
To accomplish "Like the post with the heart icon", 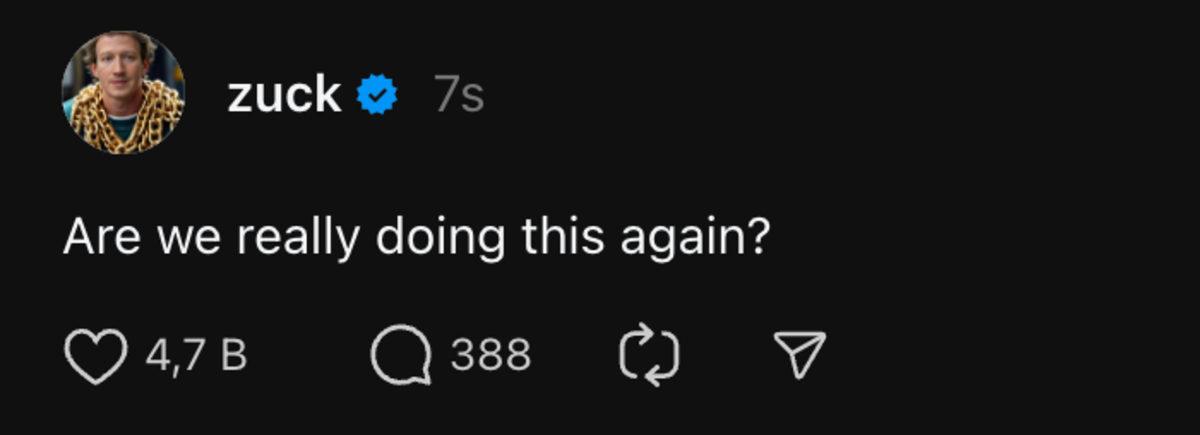I will coord(96,357).
